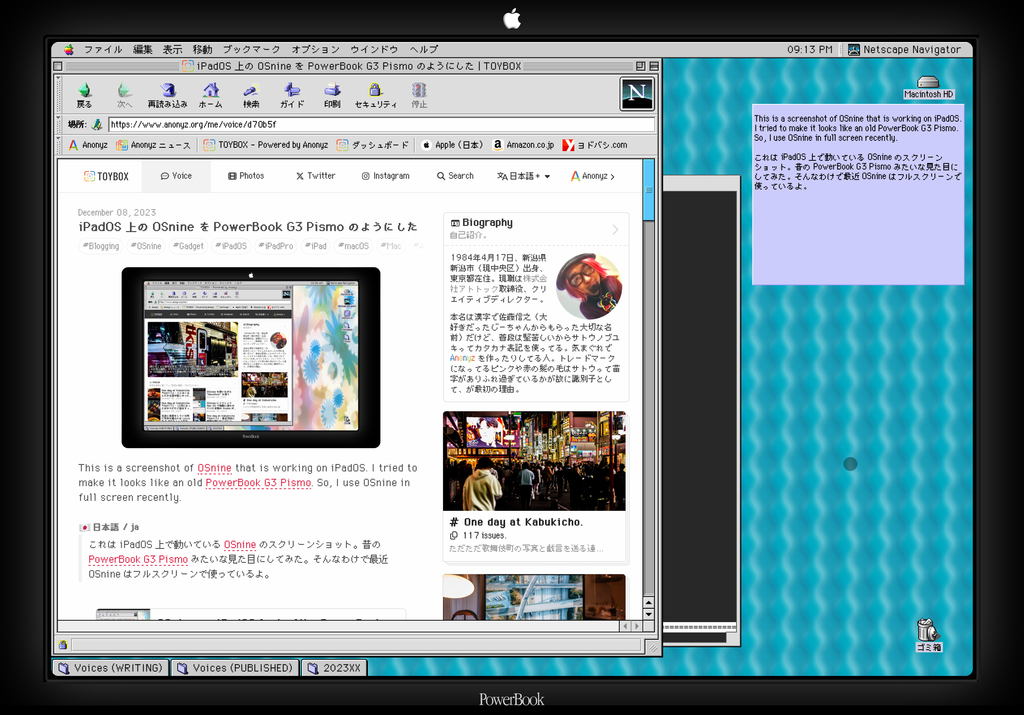Open the オプション menu

pos(315,50)
